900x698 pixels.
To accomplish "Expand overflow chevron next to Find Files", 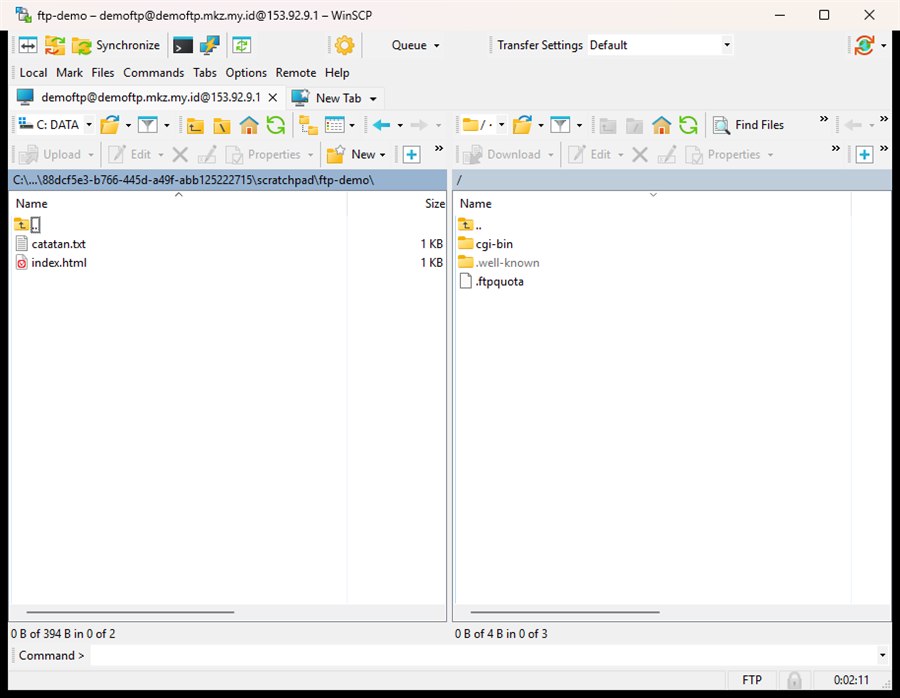I will pyautogui.click(x=824, y=118).
